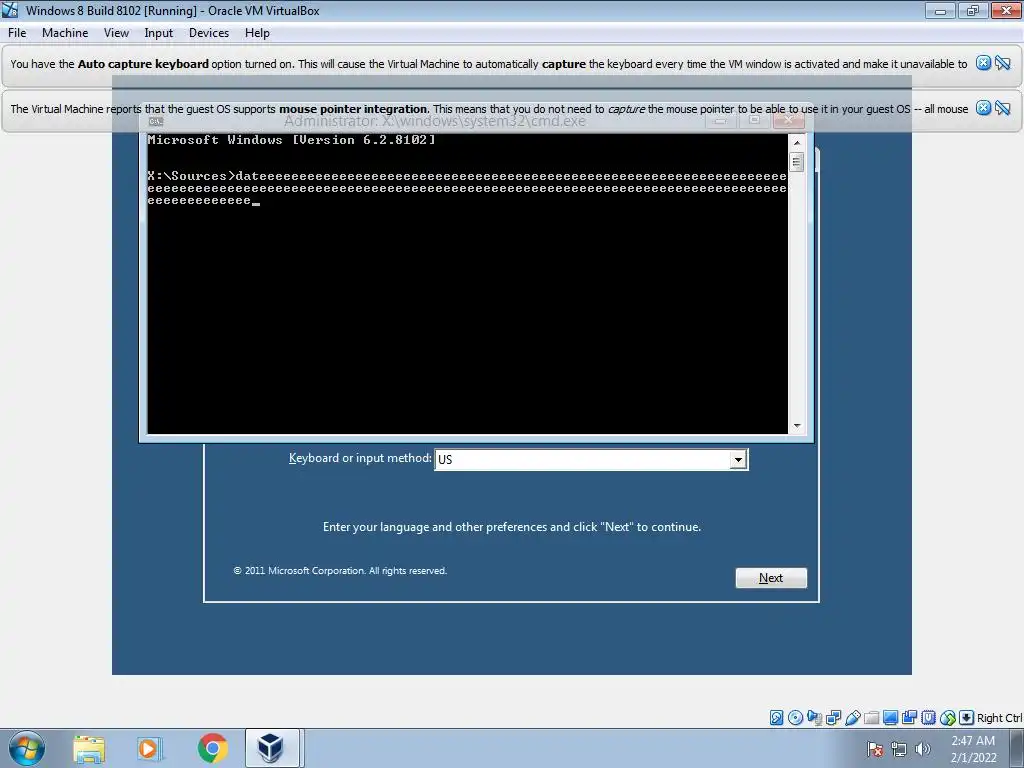Launch Windows Media Player from taskbar
The width and height of the screenshot is (1024, 768).
(x=150, y=749)
